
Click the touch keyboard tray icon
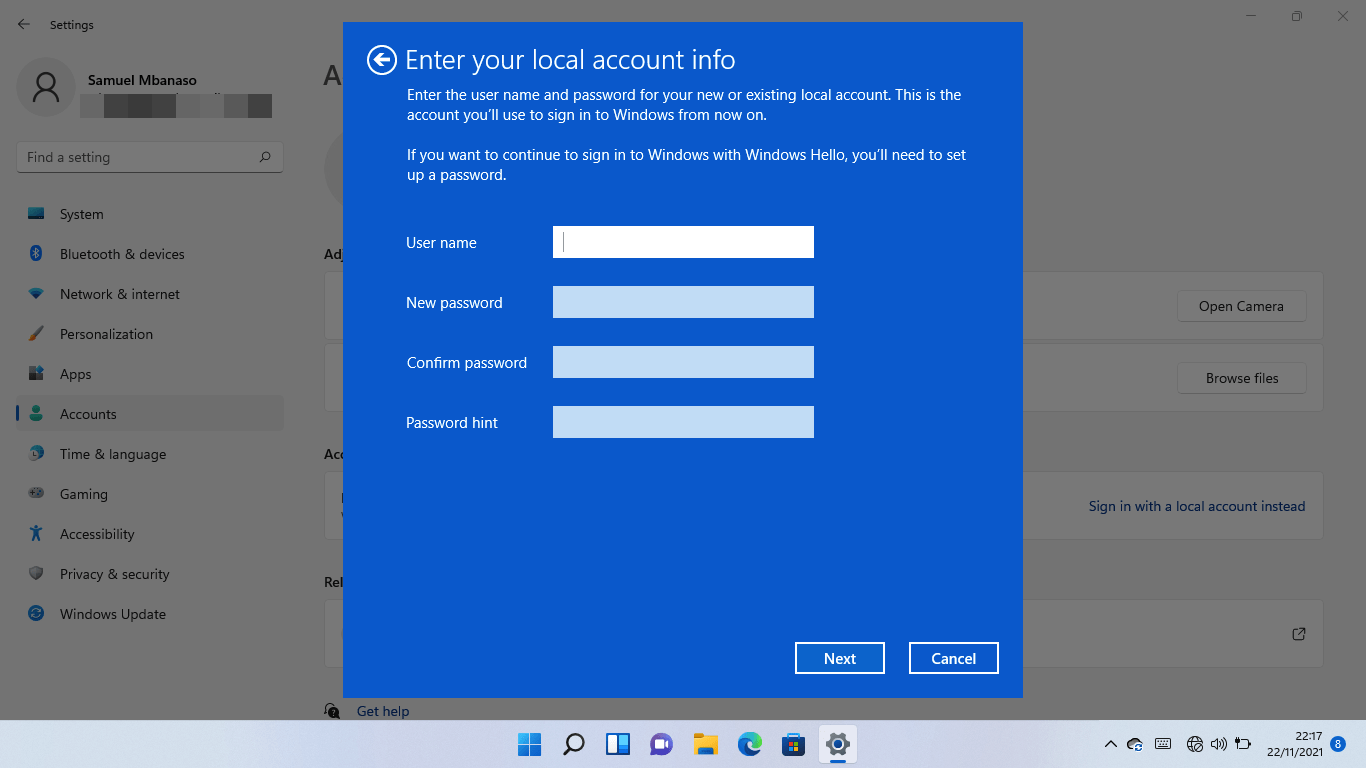click(x=1163, y=744)
